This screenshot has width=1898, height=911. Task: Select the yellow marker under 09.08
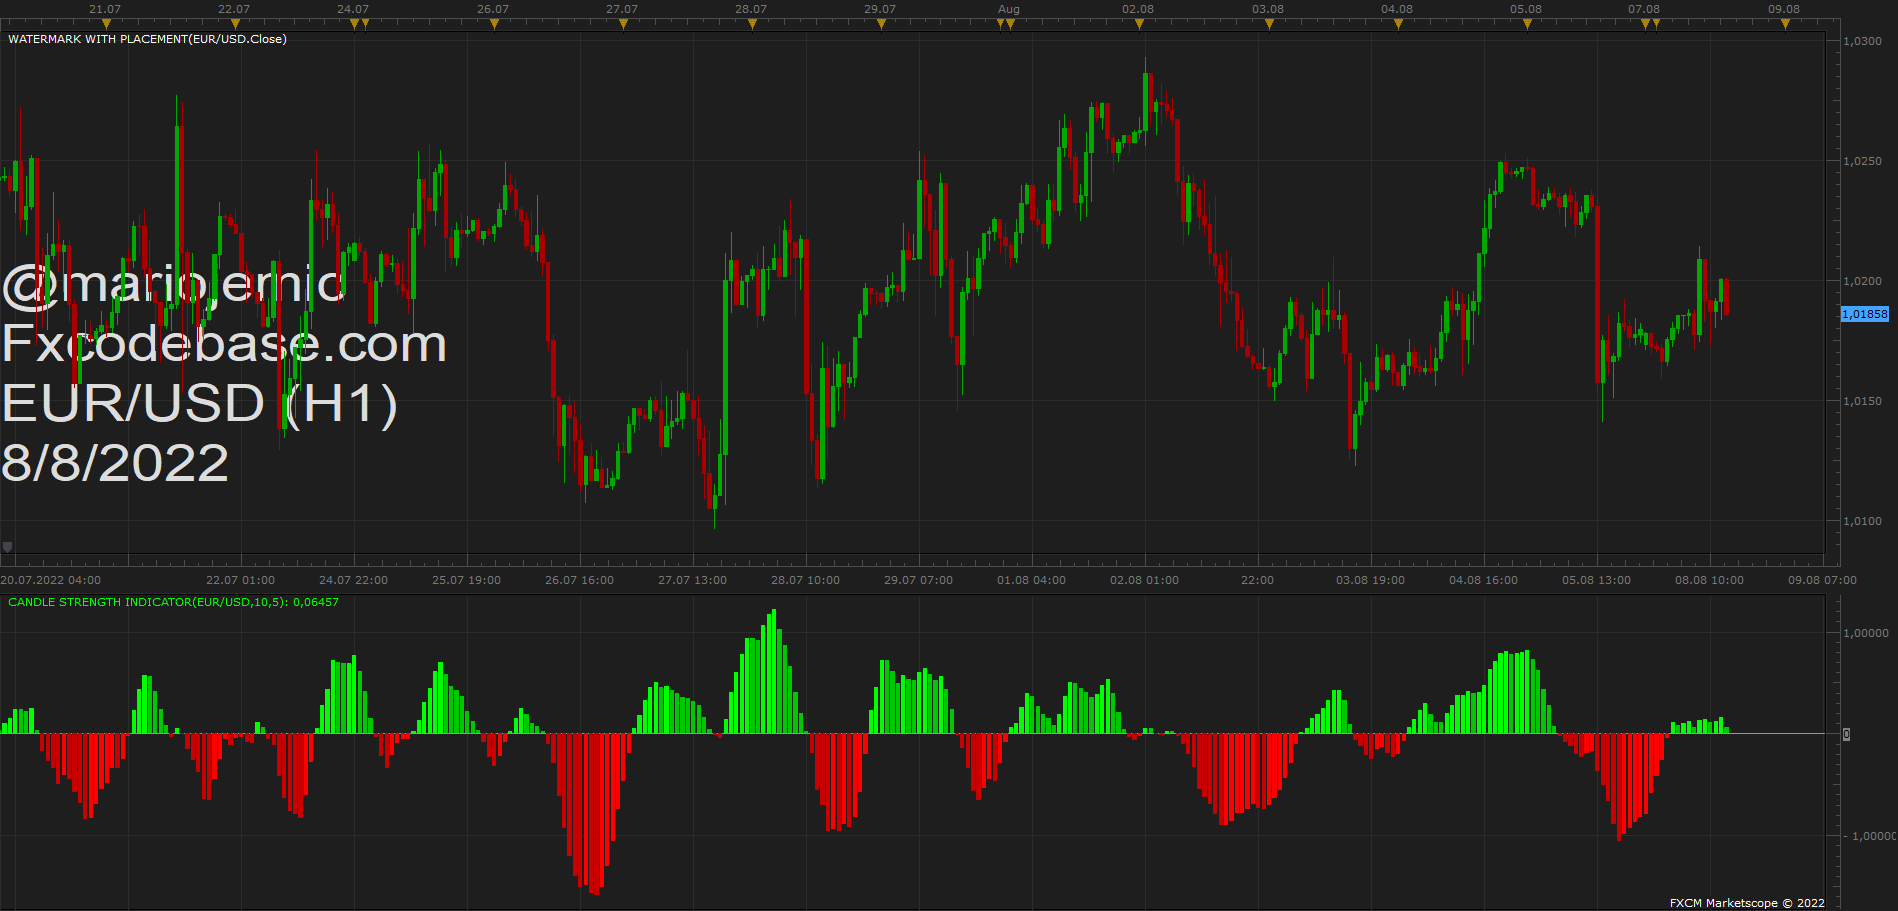(1785, 24)
